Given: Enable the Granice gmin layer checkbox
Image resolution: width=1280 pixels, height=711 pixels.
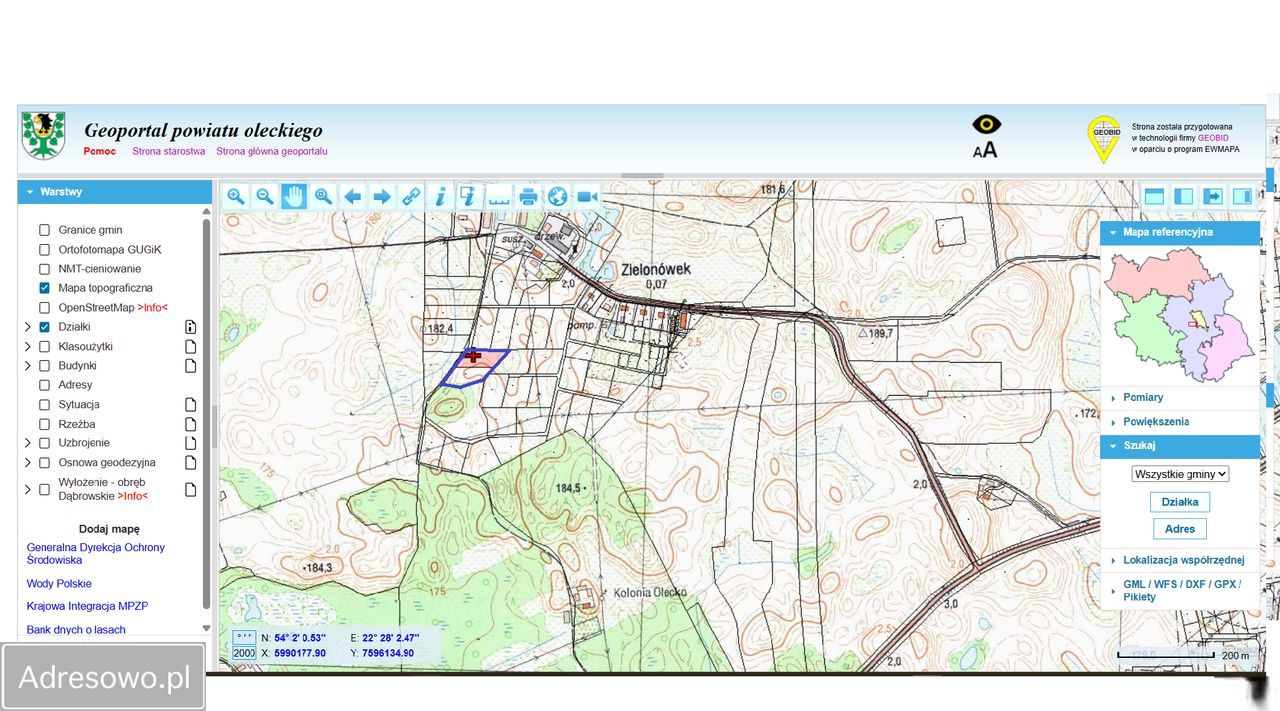Looking at the screenshot, I should tap(44, 230).
